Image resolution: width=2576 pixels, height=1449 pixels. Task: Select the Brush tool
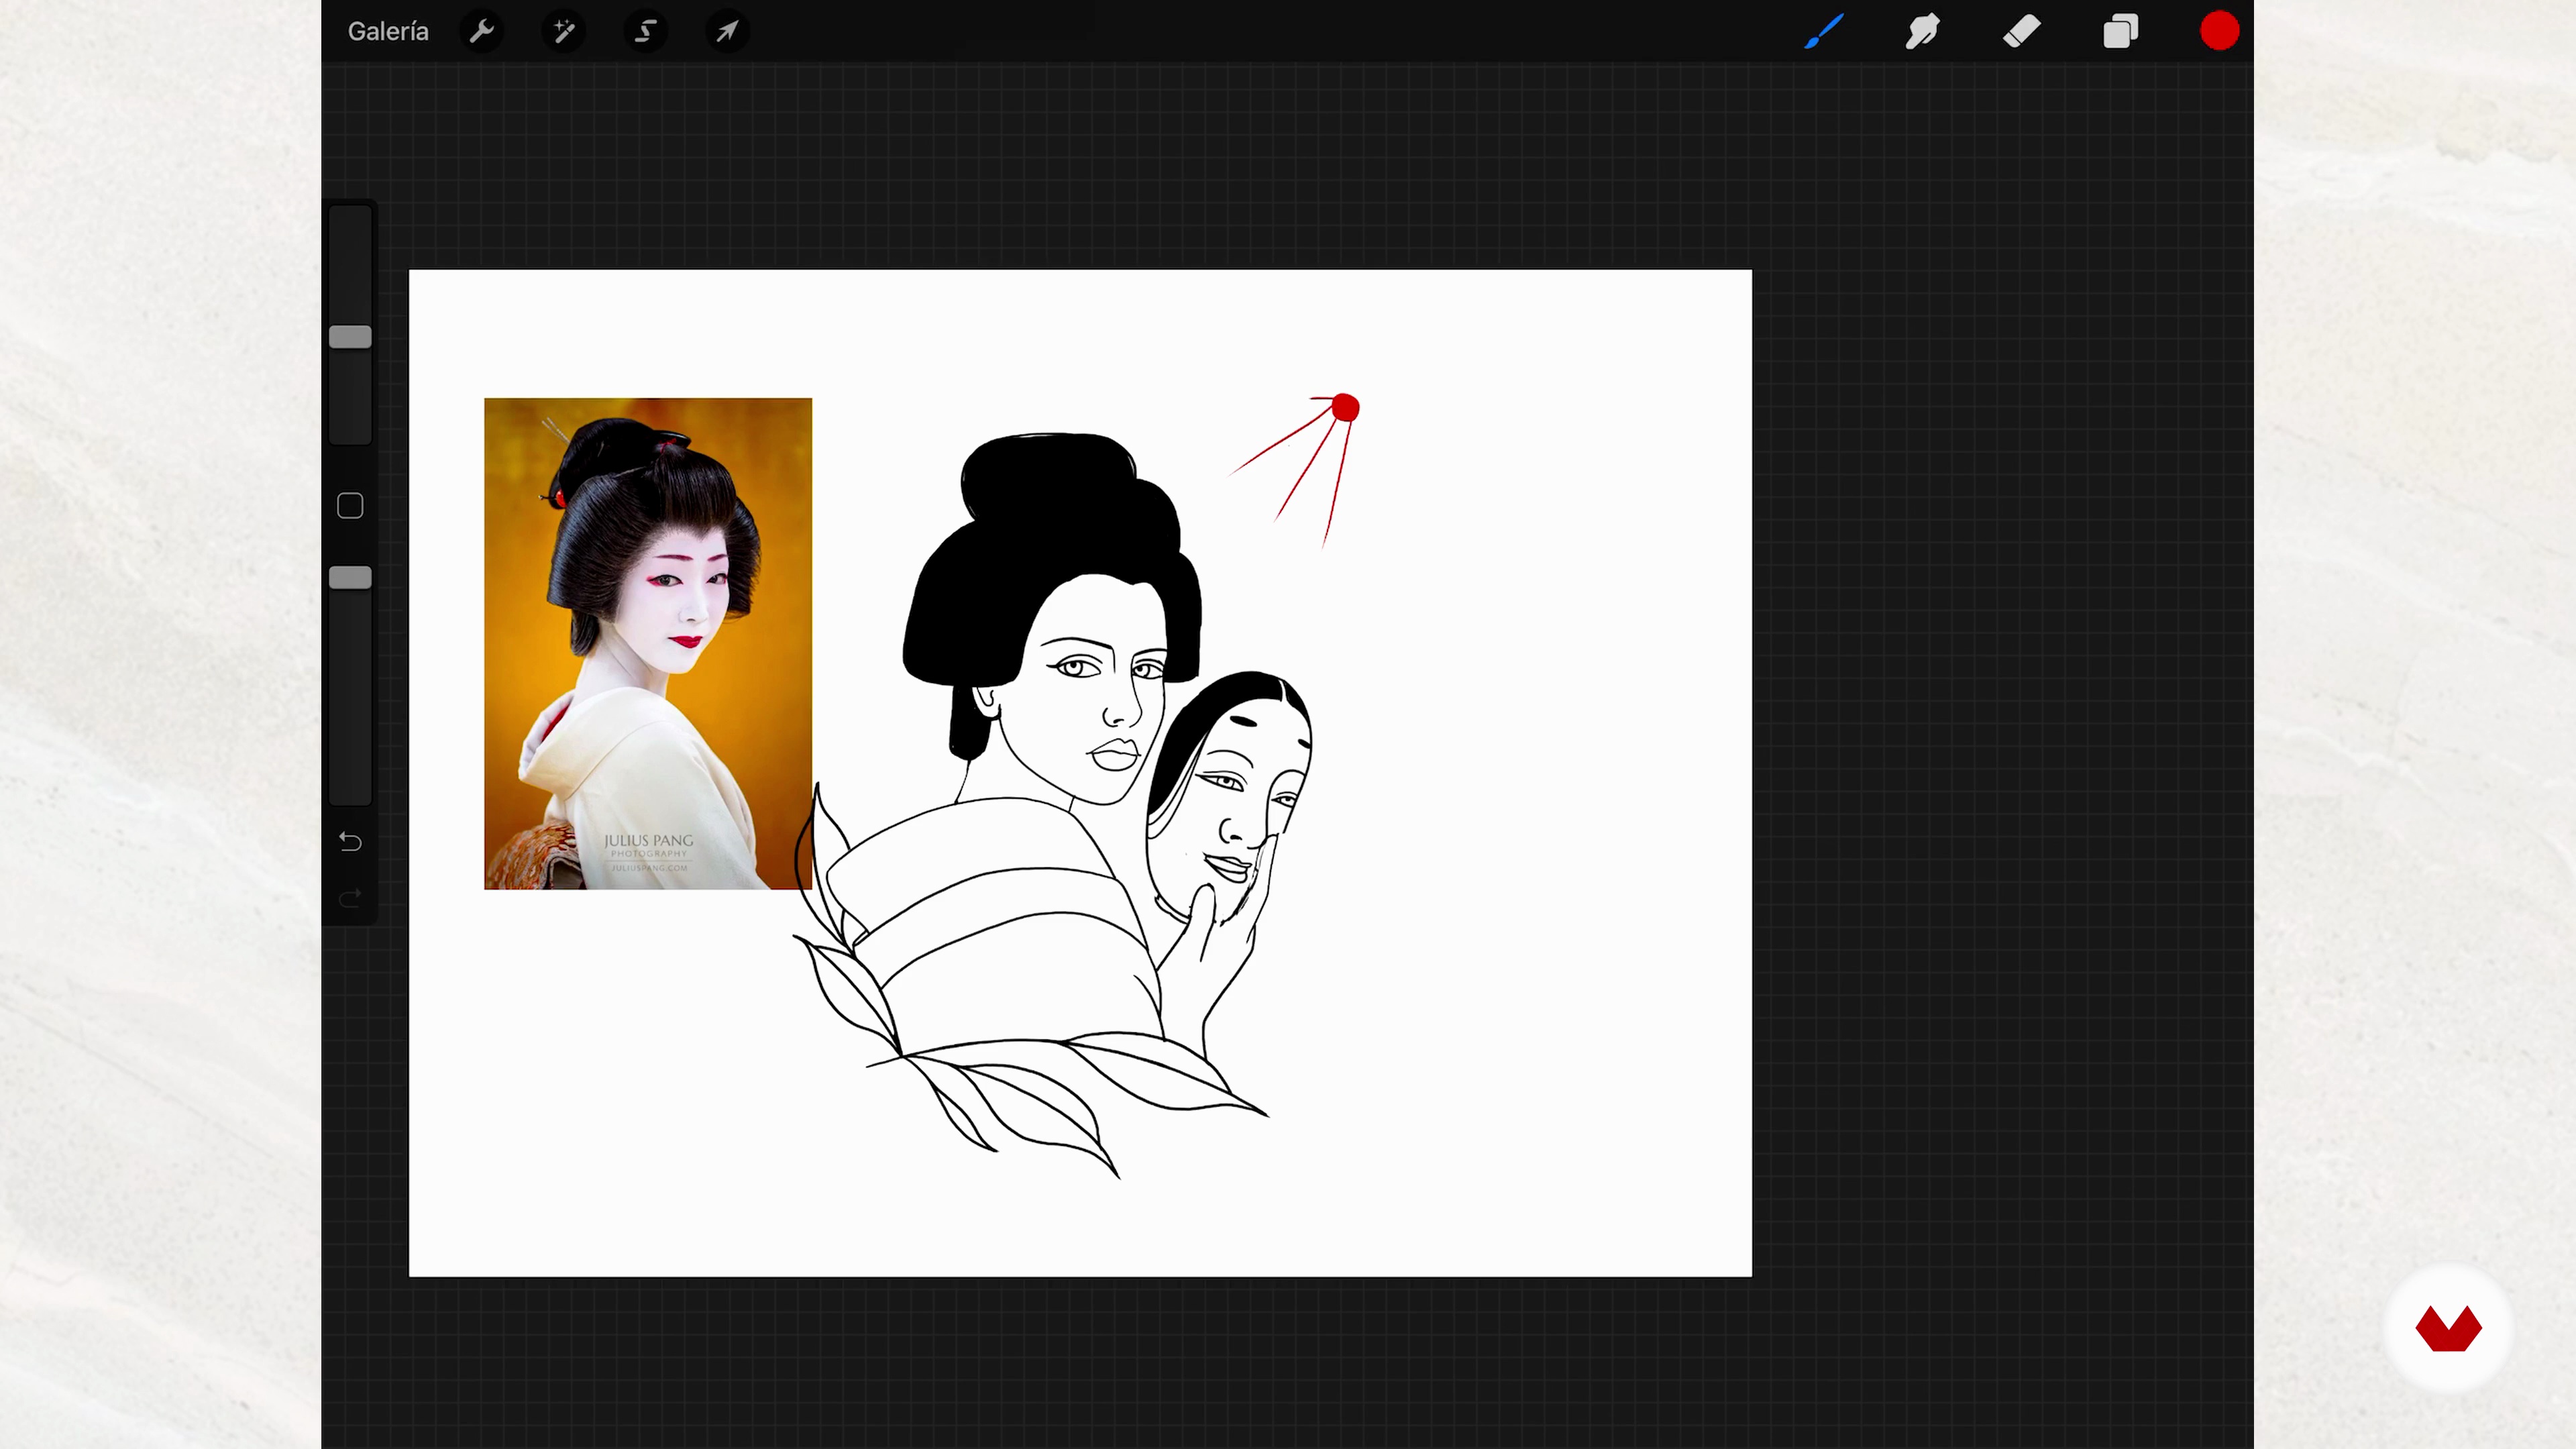pyautogui.click(x=1824, y=31)
